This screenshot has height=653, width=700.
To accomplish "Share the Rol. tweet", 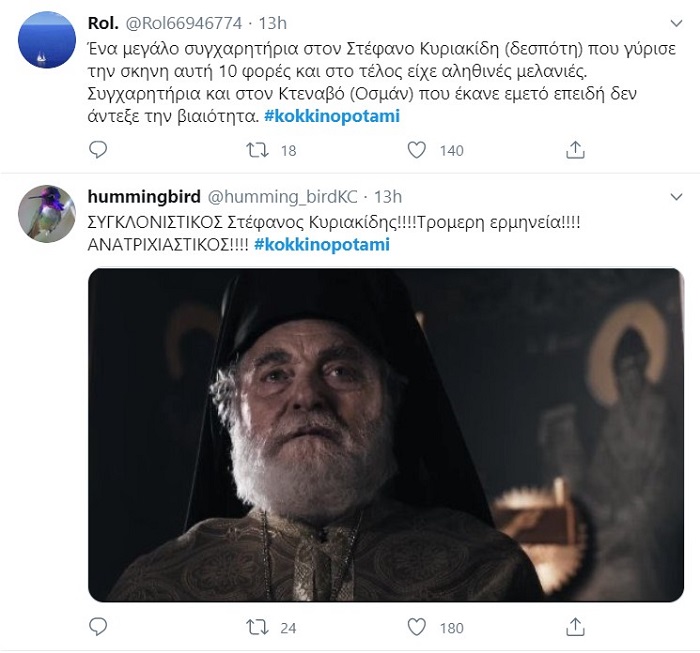I will [x=575, y=150].
